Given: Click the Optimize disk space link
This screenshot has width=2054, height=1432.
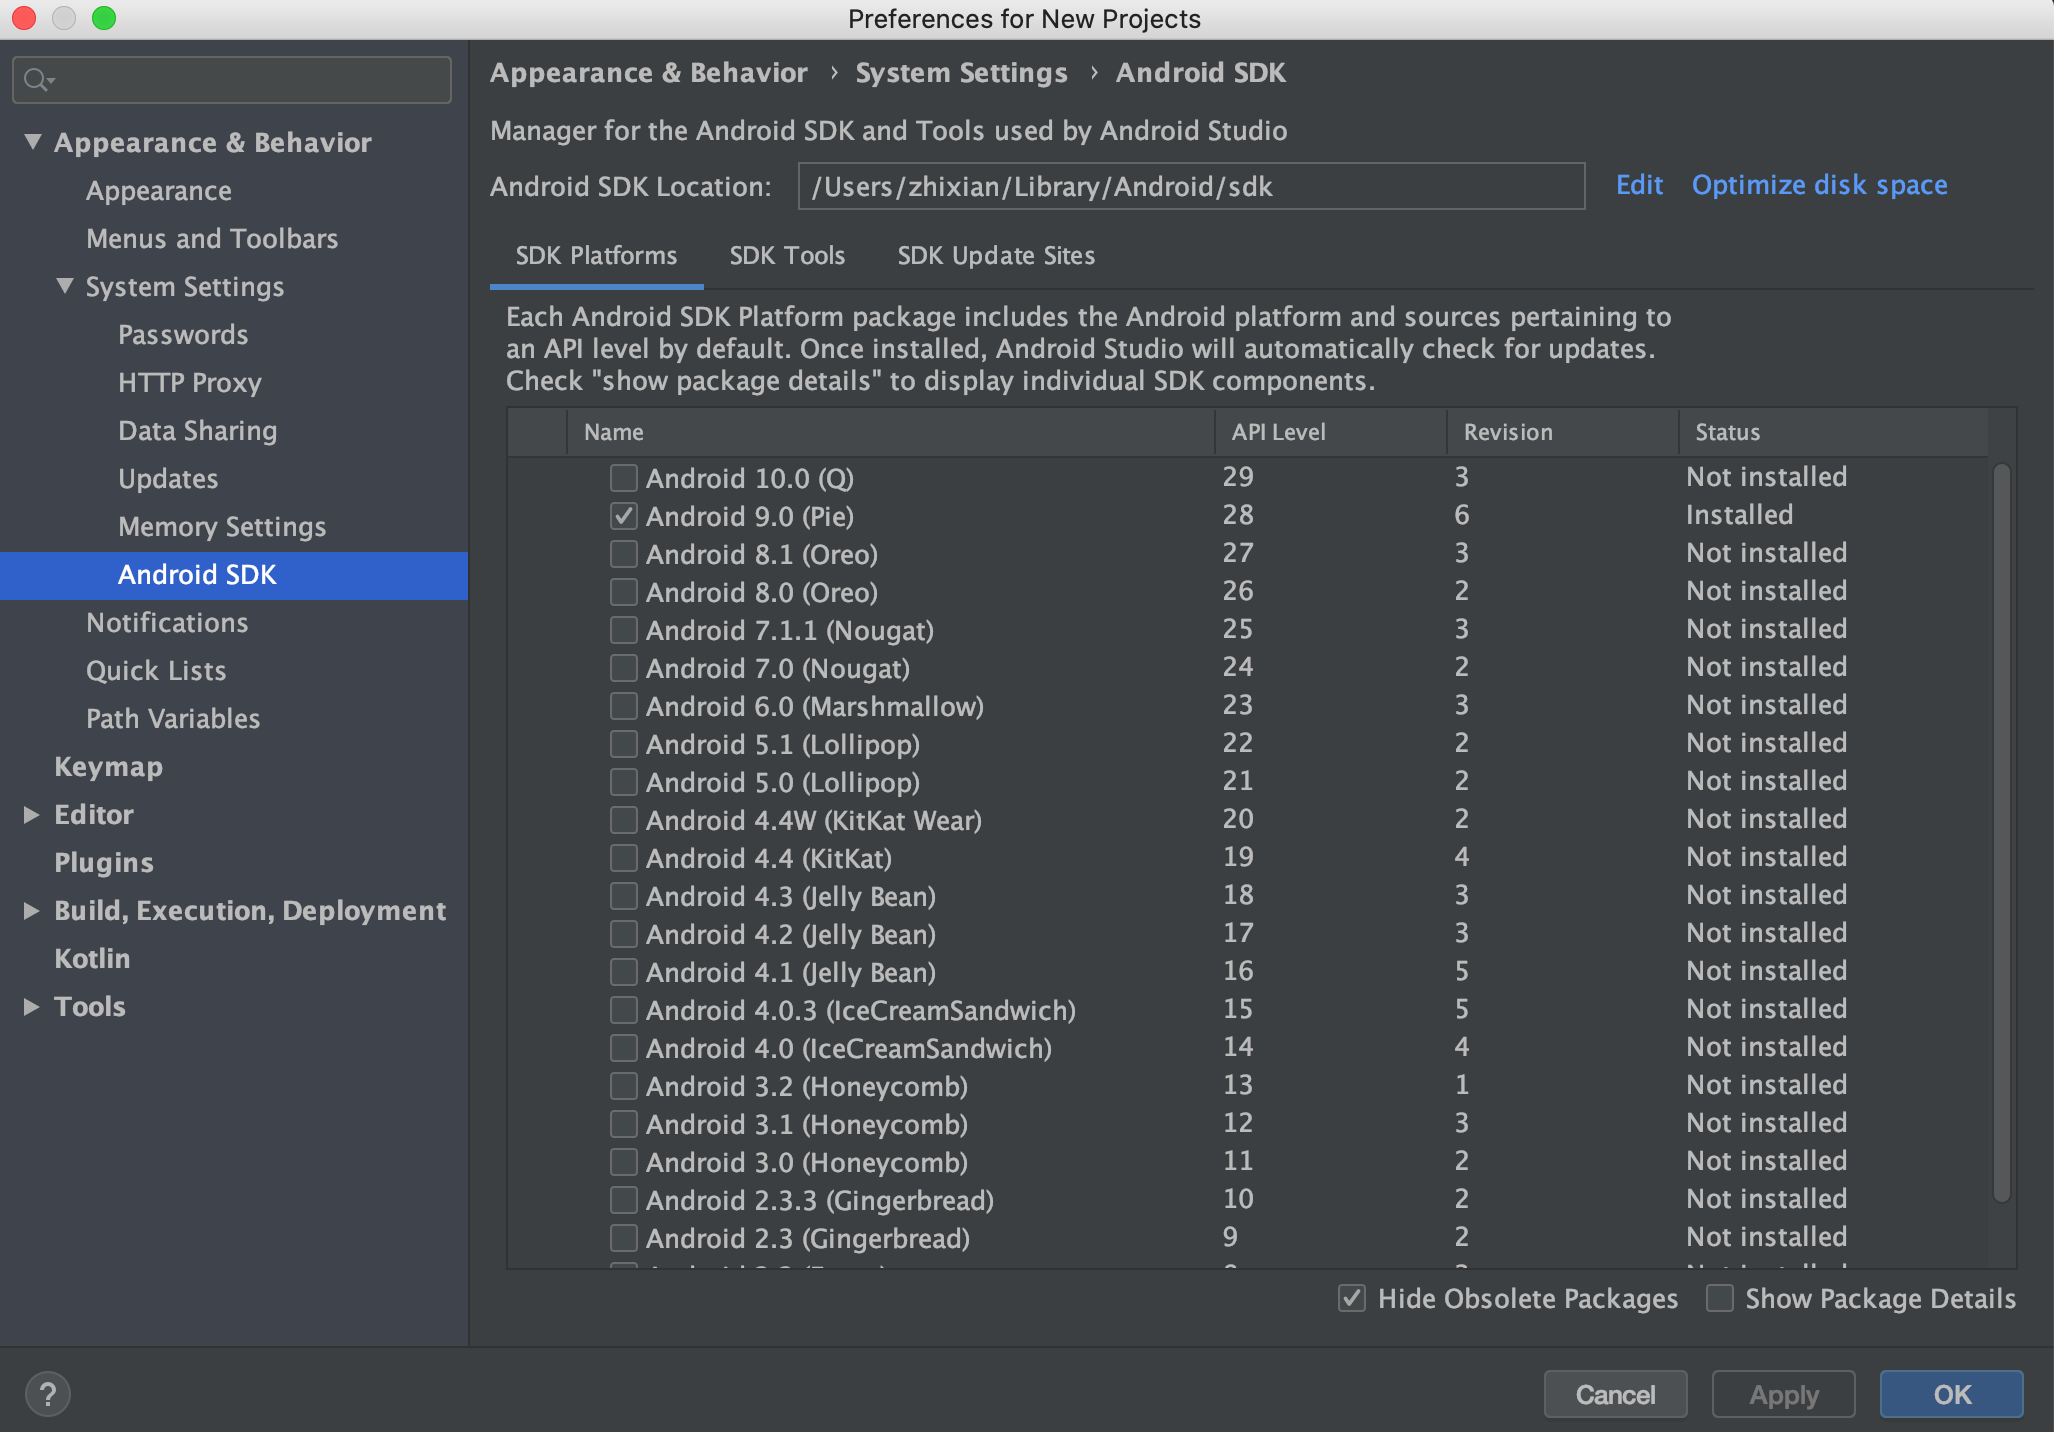Looking at the screenshot, I should (x=1819, y=185).
